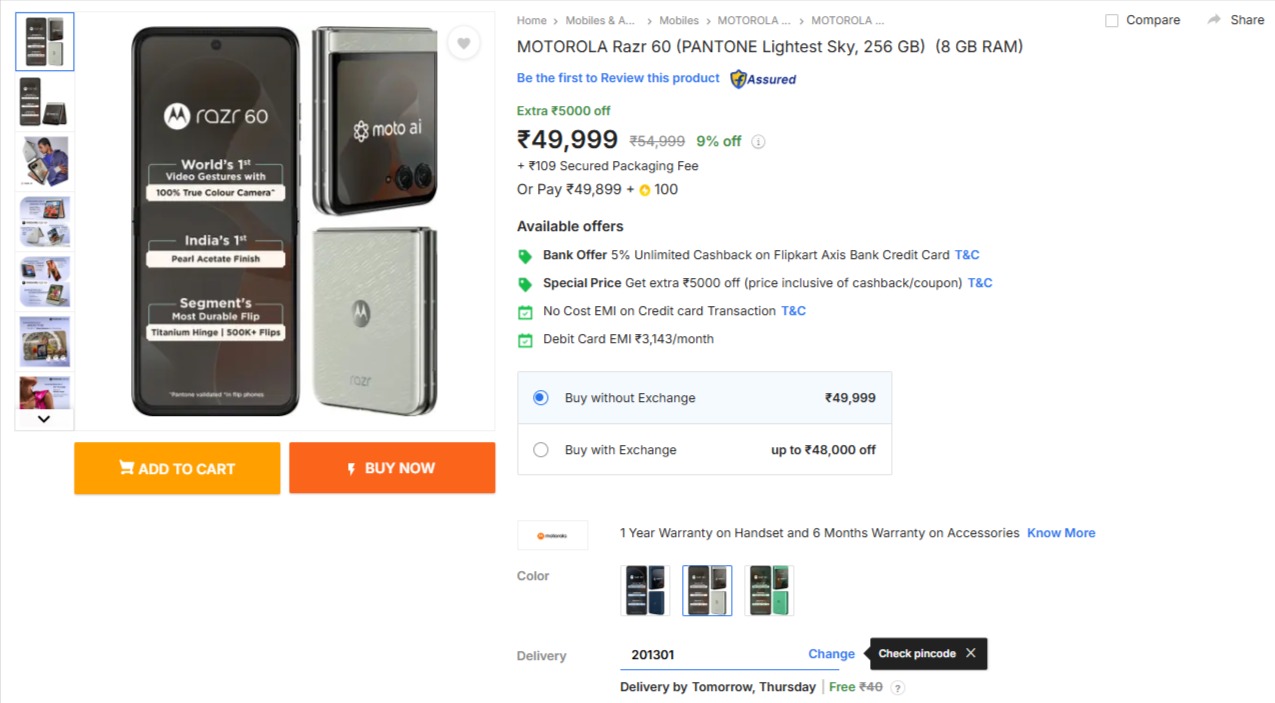Close the Check pincode tooltip

pyautogui.click(x=970, y=653)
